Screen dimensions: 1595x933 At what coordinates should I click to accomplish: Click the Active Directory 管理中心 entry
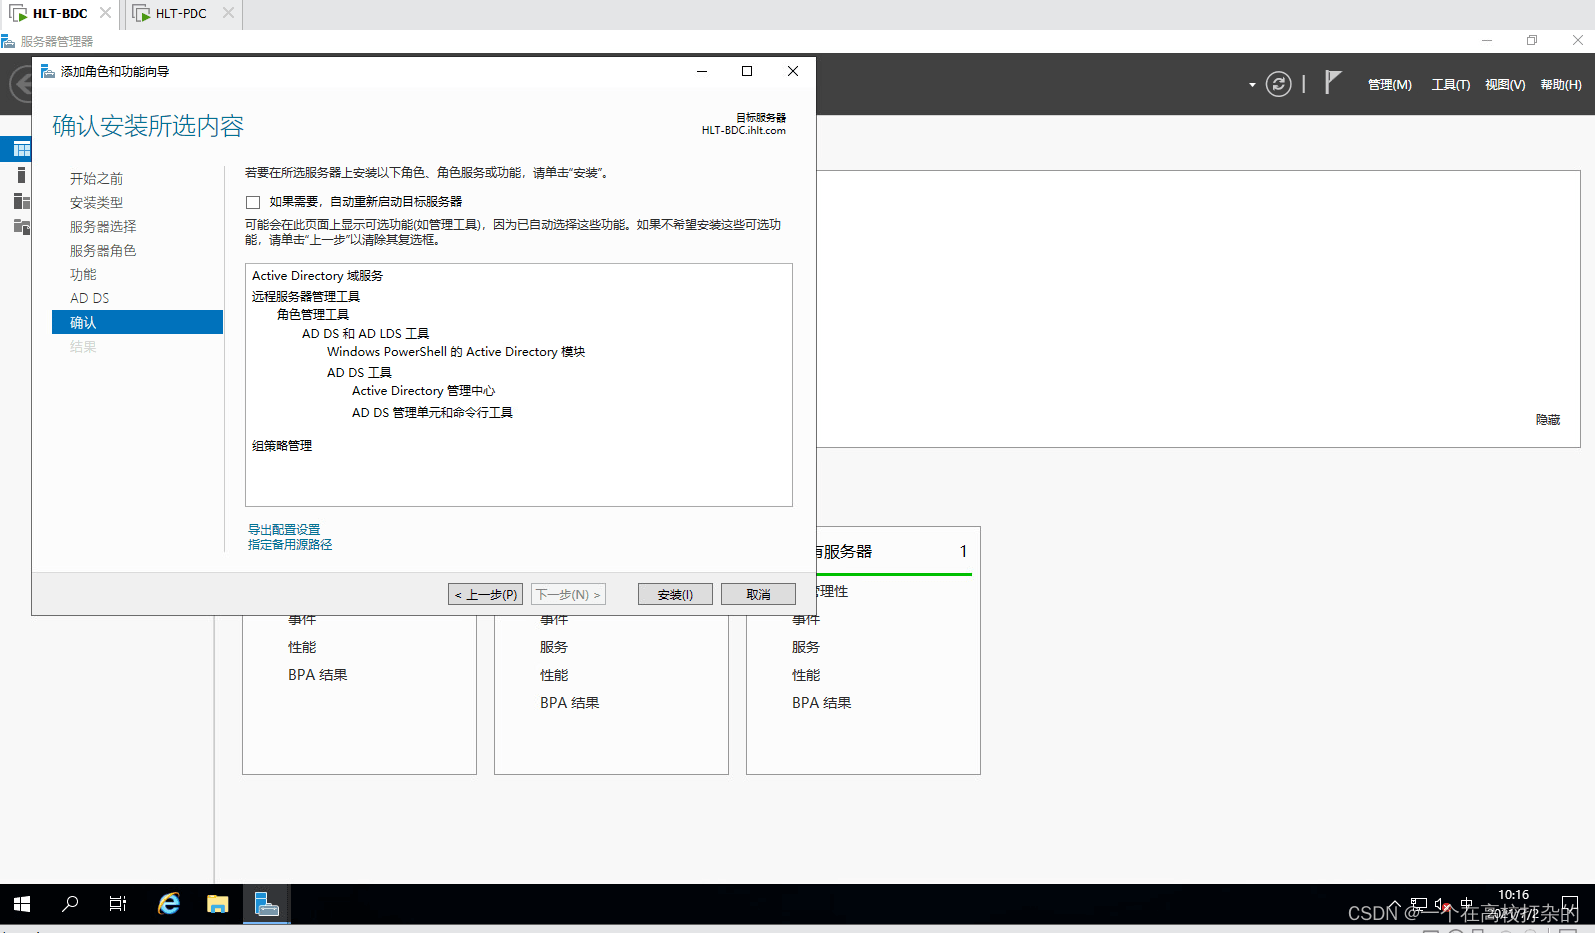click(x=423, y=391)
